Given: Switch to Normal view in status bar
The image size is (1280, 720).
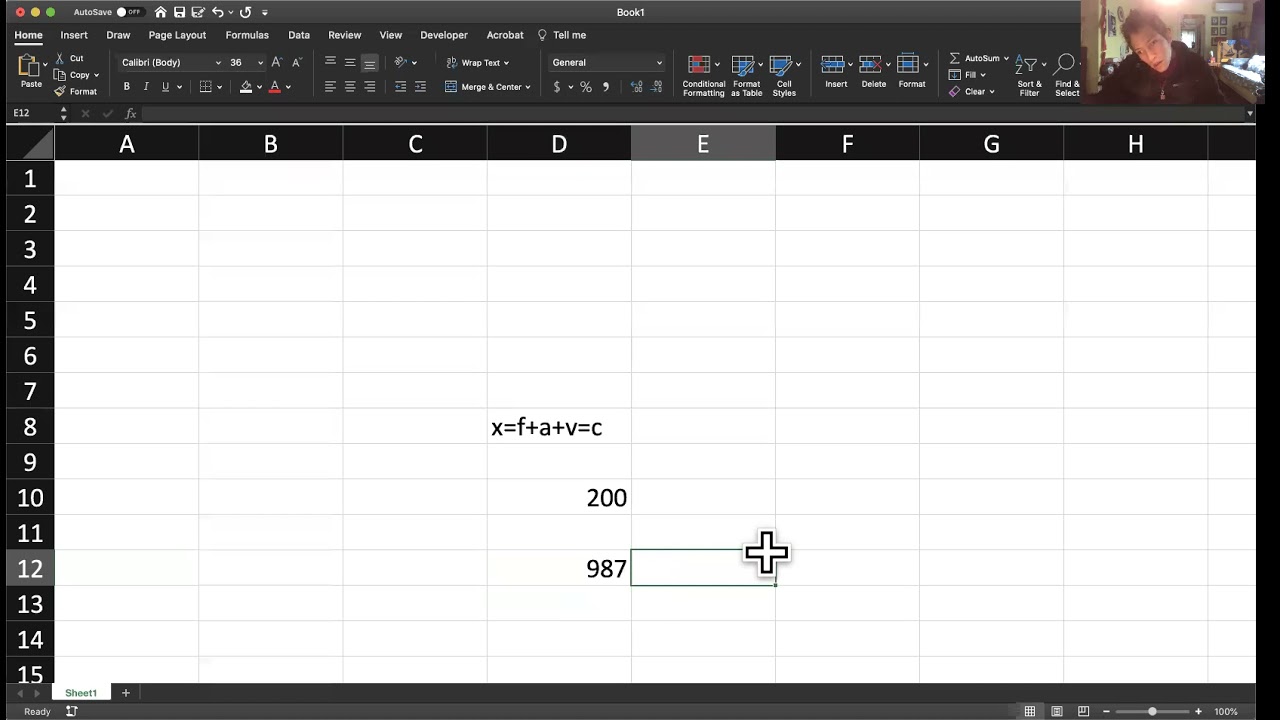Looking at the screenshot, I should [1029, 711].
